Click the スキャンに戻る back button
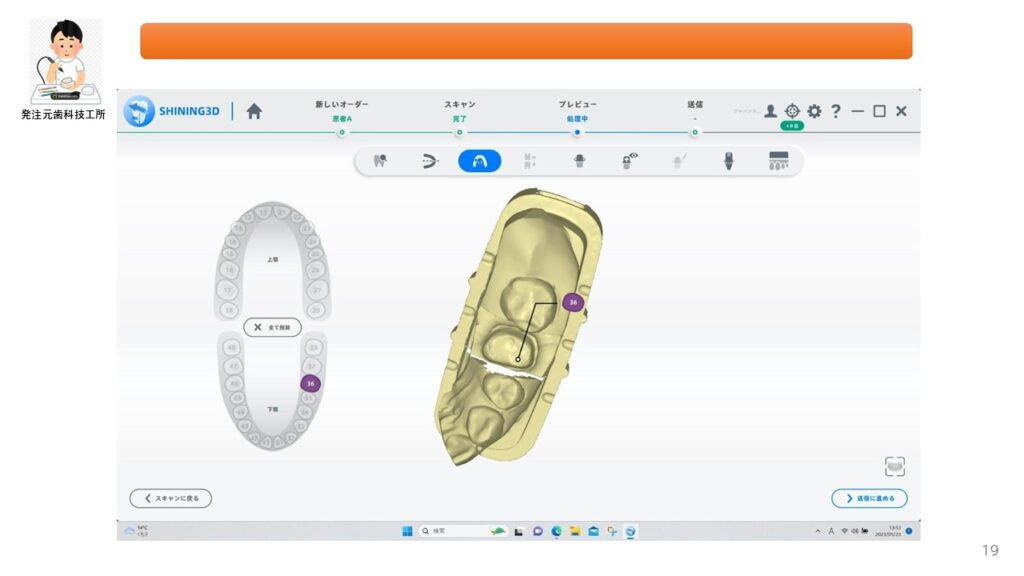 point(171,498)
